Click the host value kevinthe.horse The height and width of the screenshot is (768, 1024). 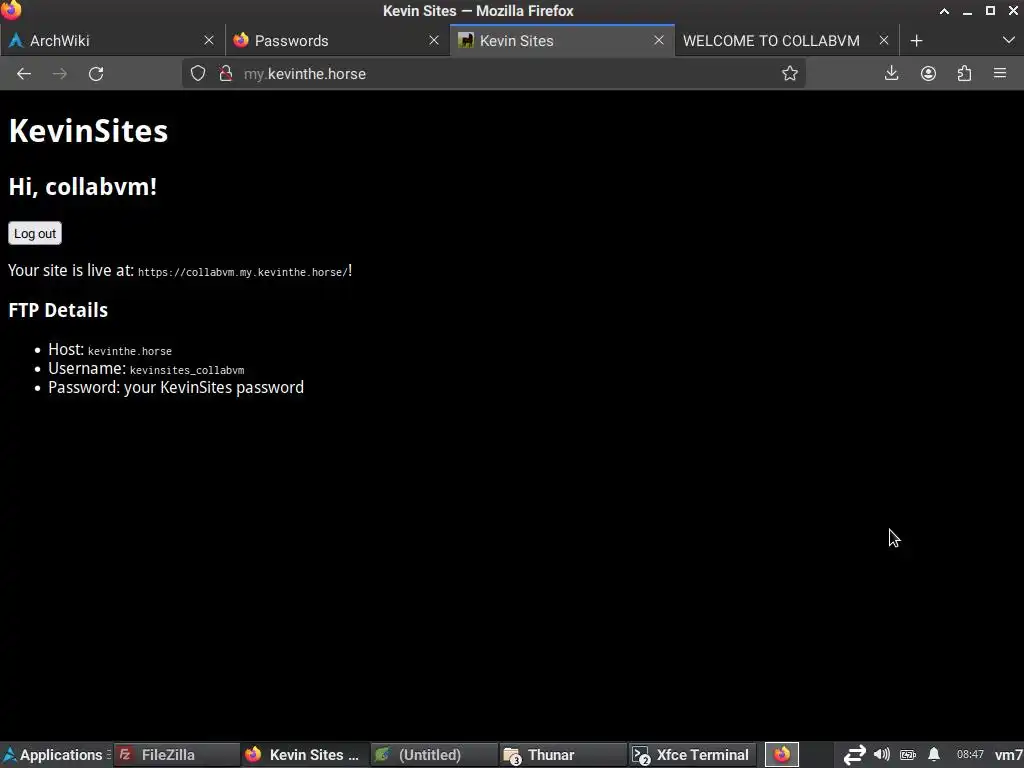130,351
